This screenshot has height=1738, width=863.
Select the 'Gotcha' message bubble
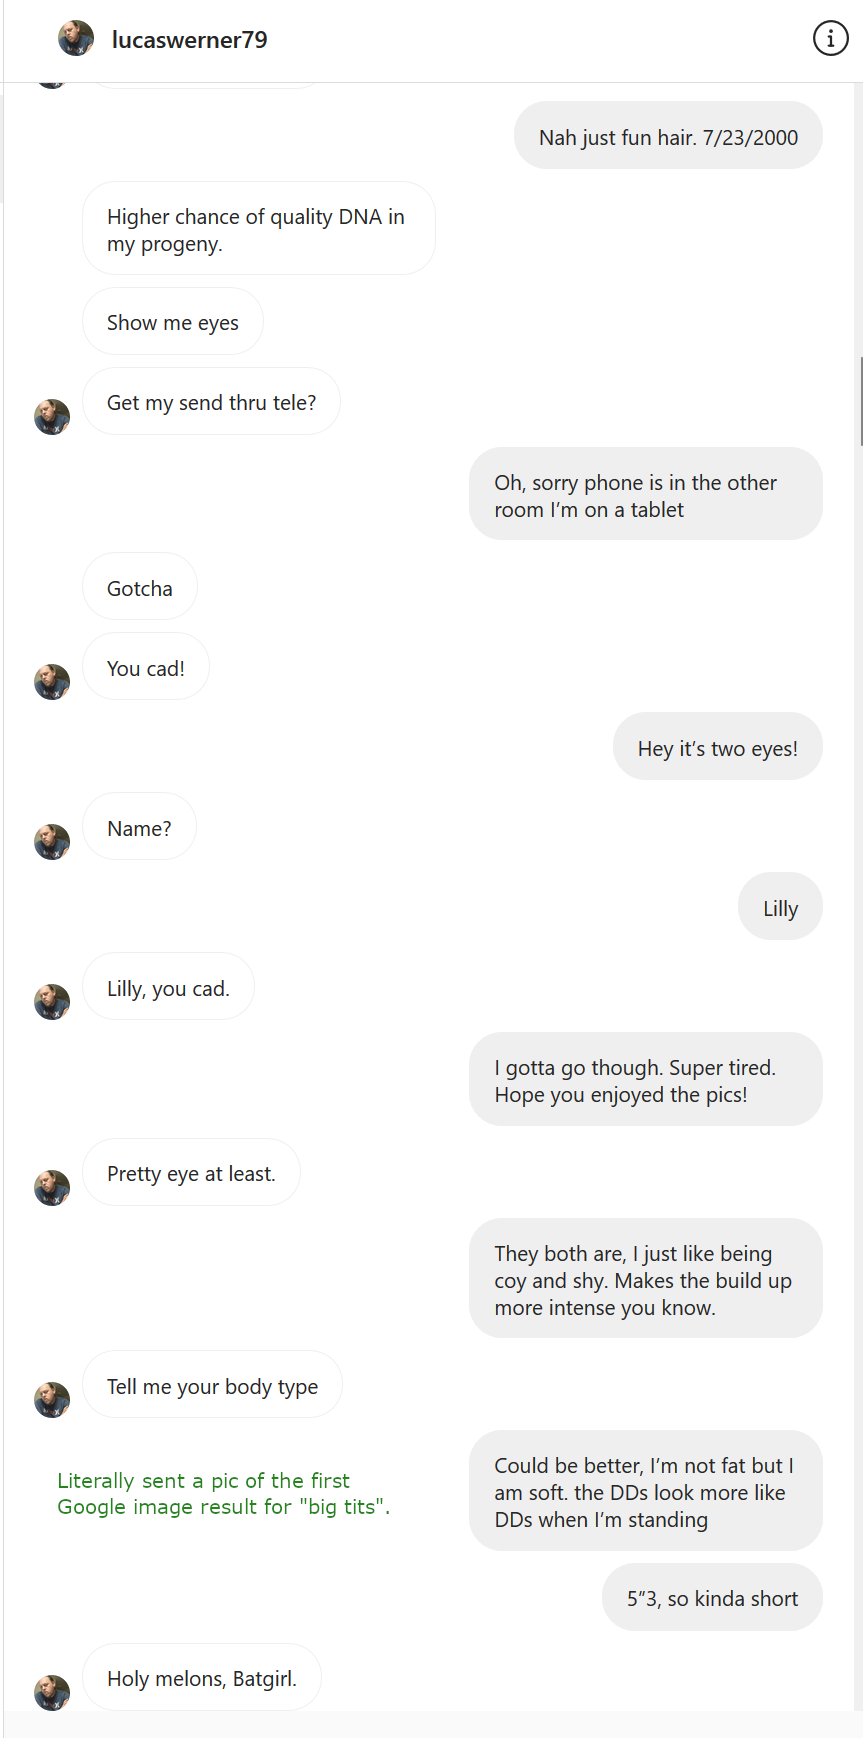pyautogui.click(x=140, y=586)
